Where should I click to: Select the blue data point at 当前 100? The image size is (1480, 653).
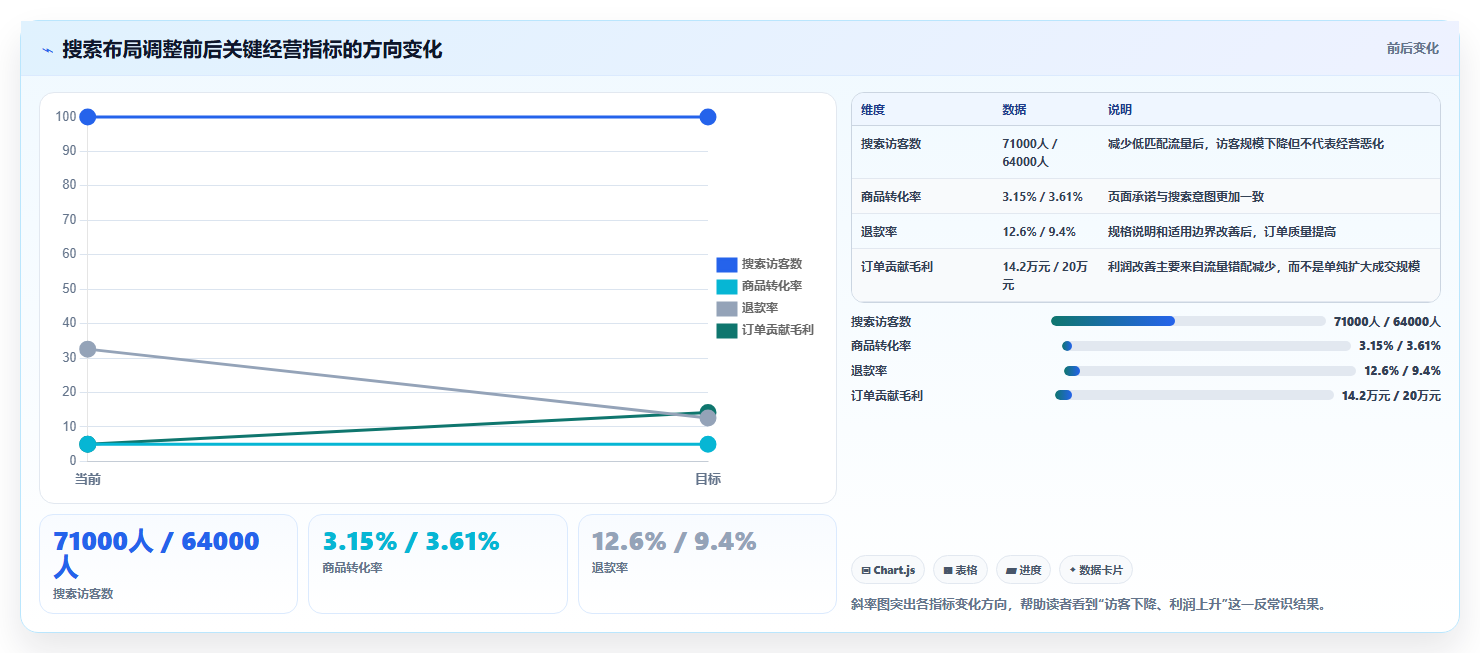pos(88,117)
